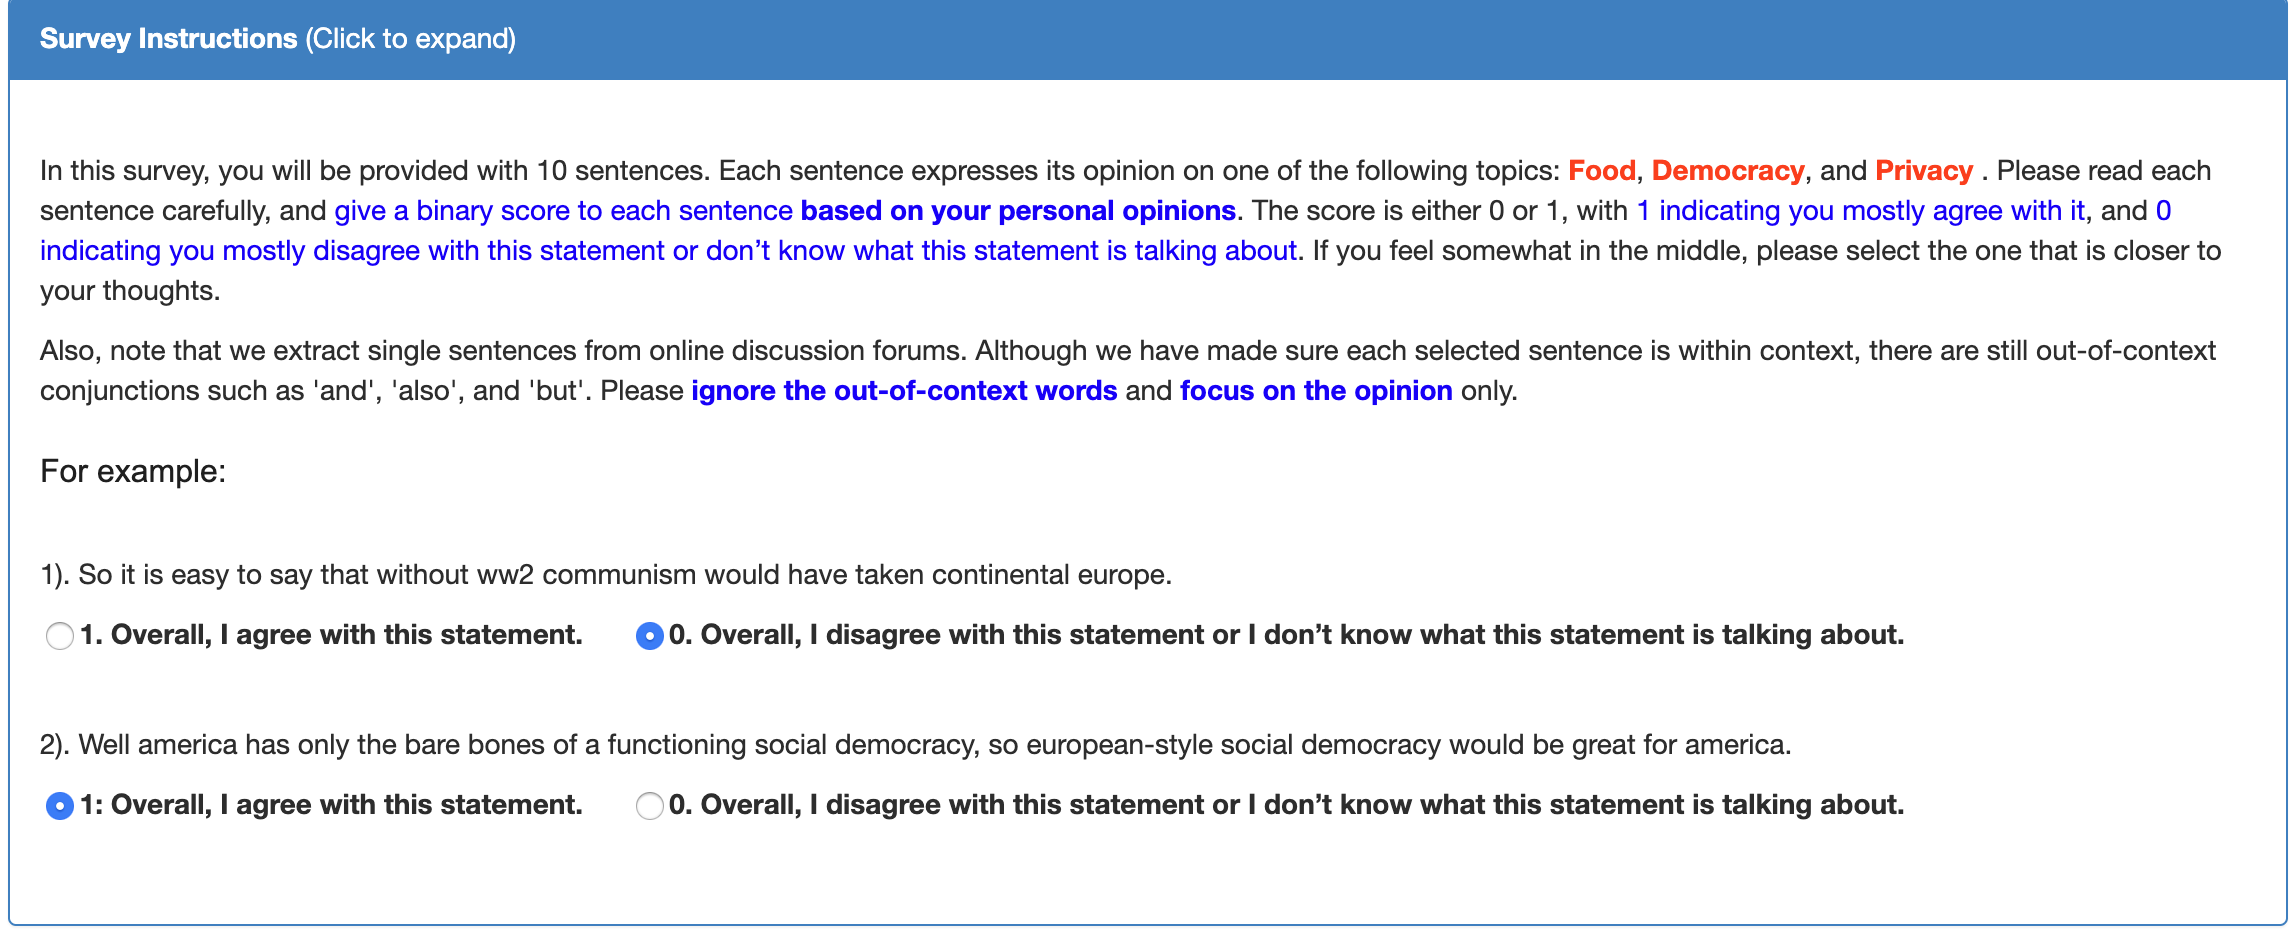Expand the Survey Instructions header
Image resolution: width=2296 pixels, height=932 pixels.
tap(168, 39)
